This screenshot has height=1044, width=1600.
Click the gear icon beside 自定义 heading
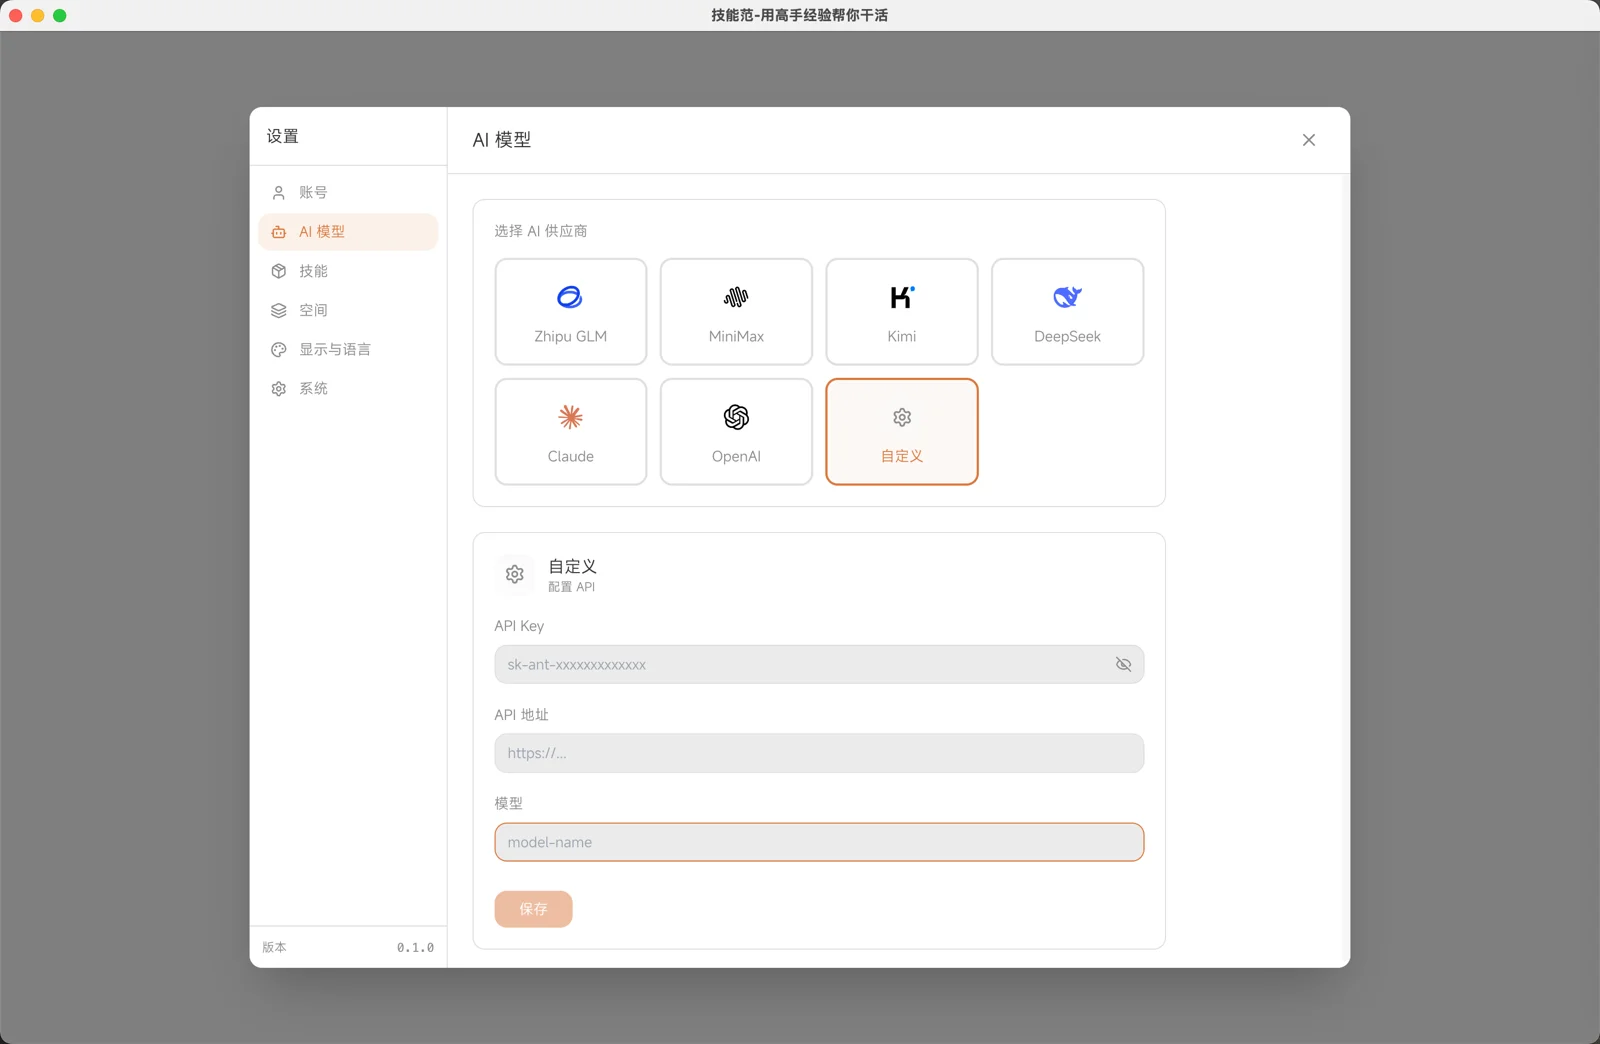pyautogui.click(x=515, y=575)
